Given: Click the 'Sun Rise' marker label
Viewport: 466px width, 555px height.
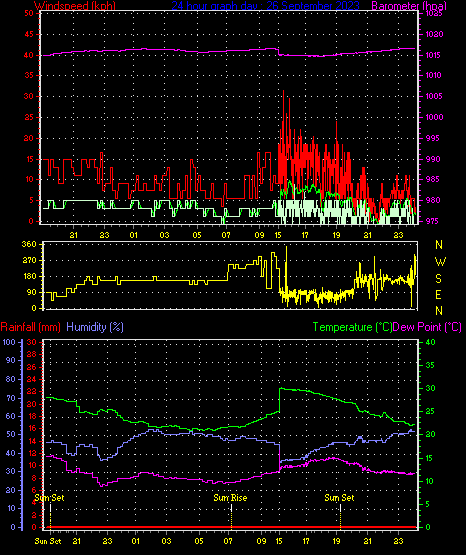Looking at the screenshot, I should click(230, 498).
